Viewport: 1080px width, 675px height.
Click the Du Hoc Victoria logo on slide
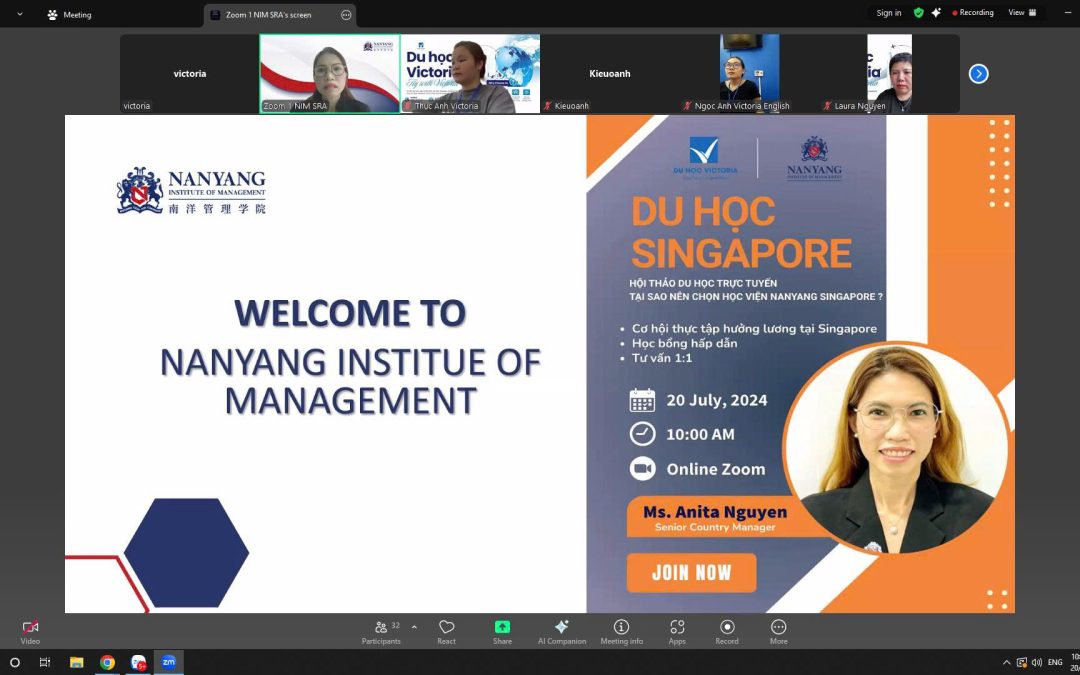tap(705, 158)
